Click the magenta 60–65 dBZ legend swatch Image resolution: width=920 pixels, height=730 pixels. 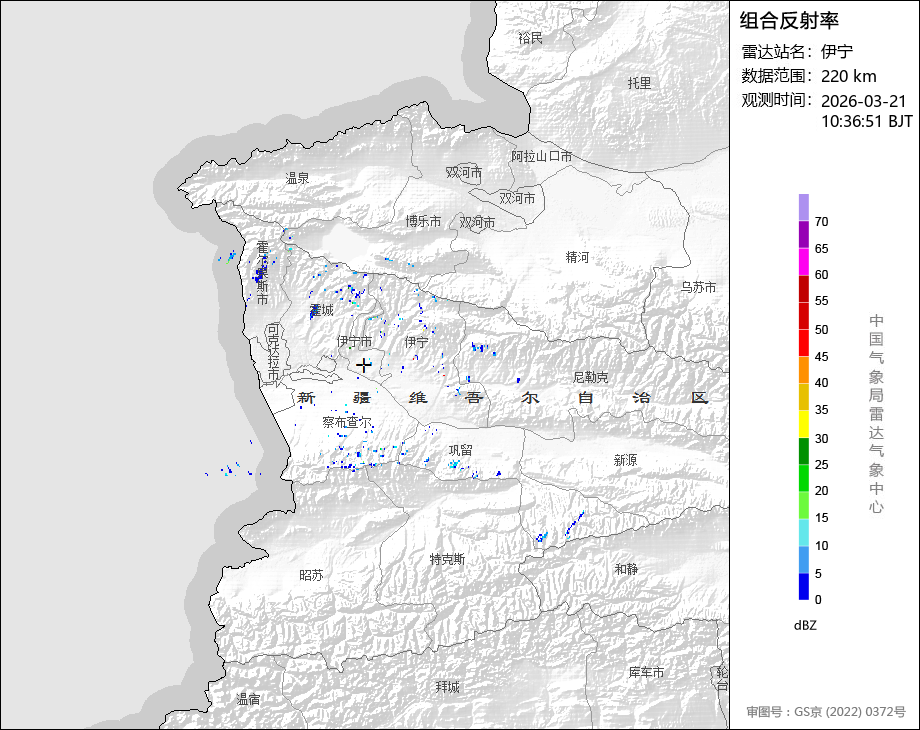pyautogui.click(x=804, y=261)
